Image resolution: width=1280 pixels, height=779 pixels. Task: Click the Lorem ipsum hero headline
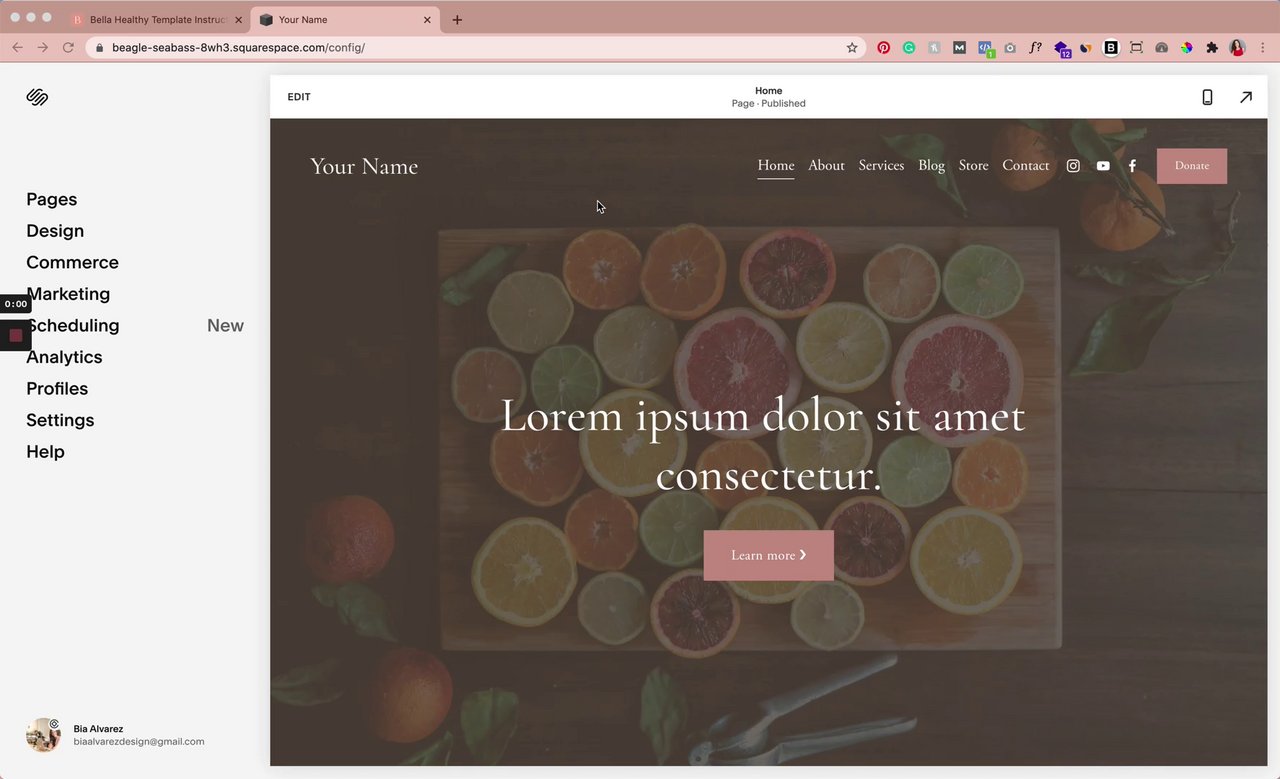tap(763, 445)
